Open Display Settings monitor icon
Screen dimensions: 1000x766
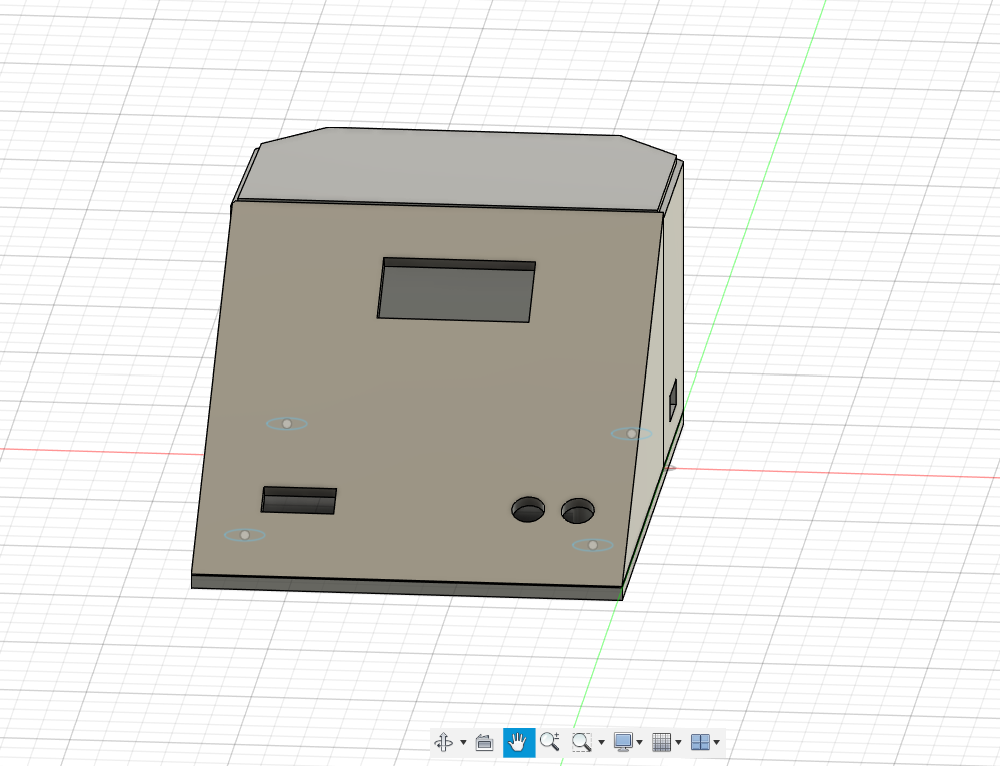coord(623,742)
